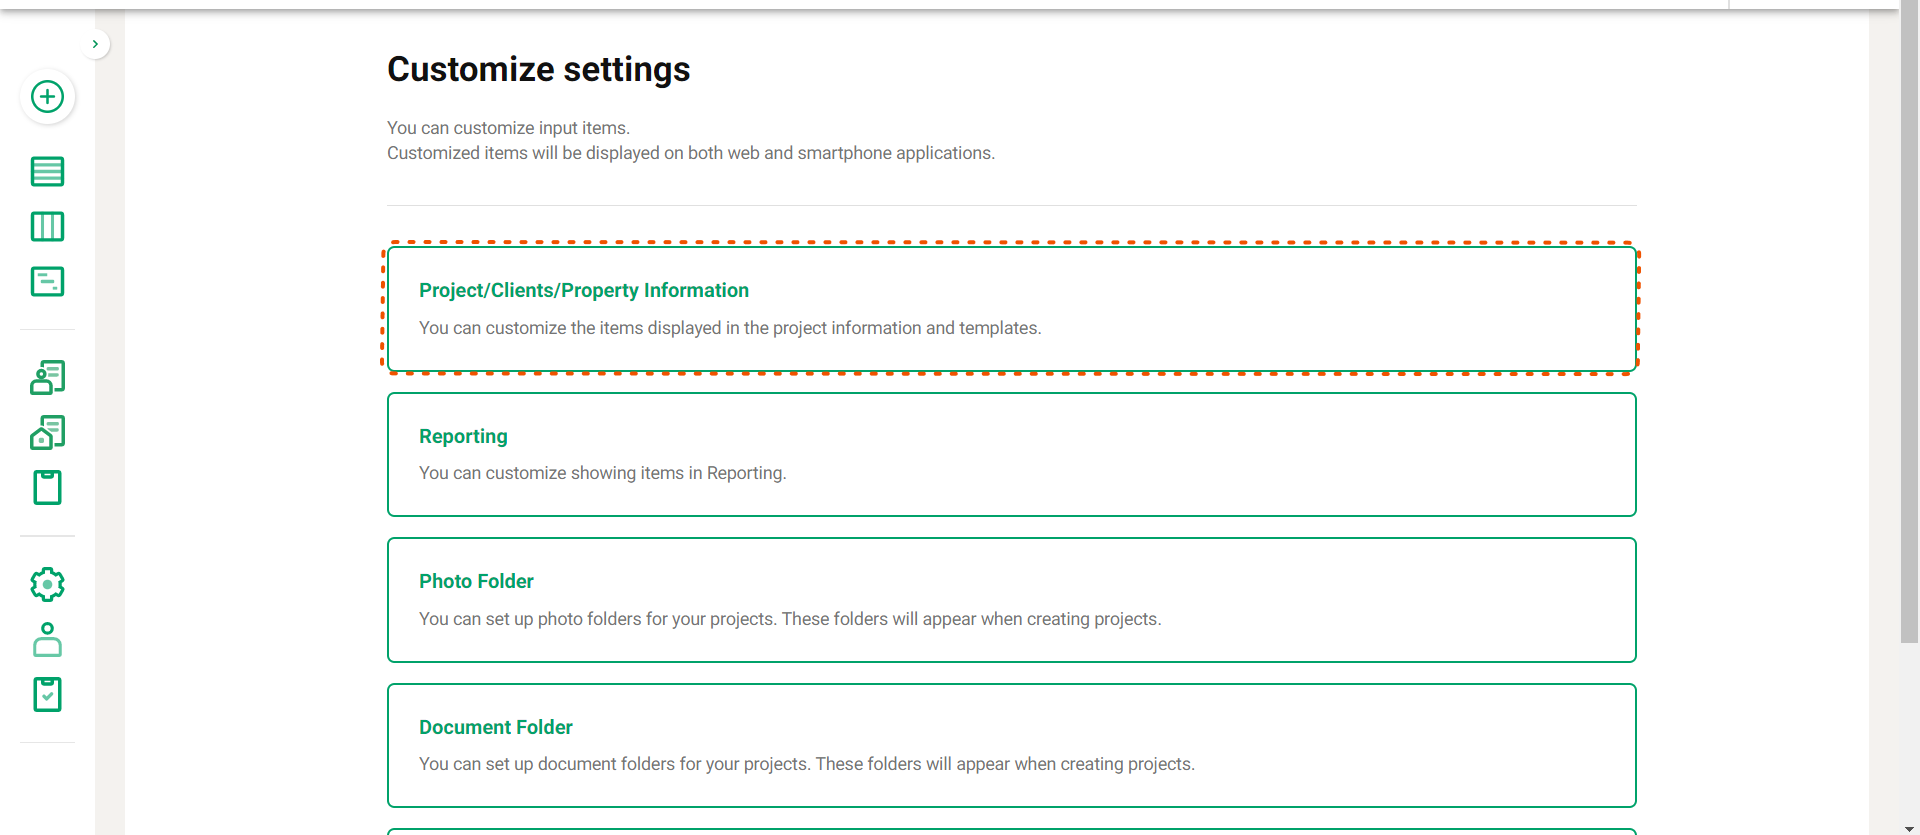
Task: Open the Document Folder settings heading
Action: tap(495, 727)
